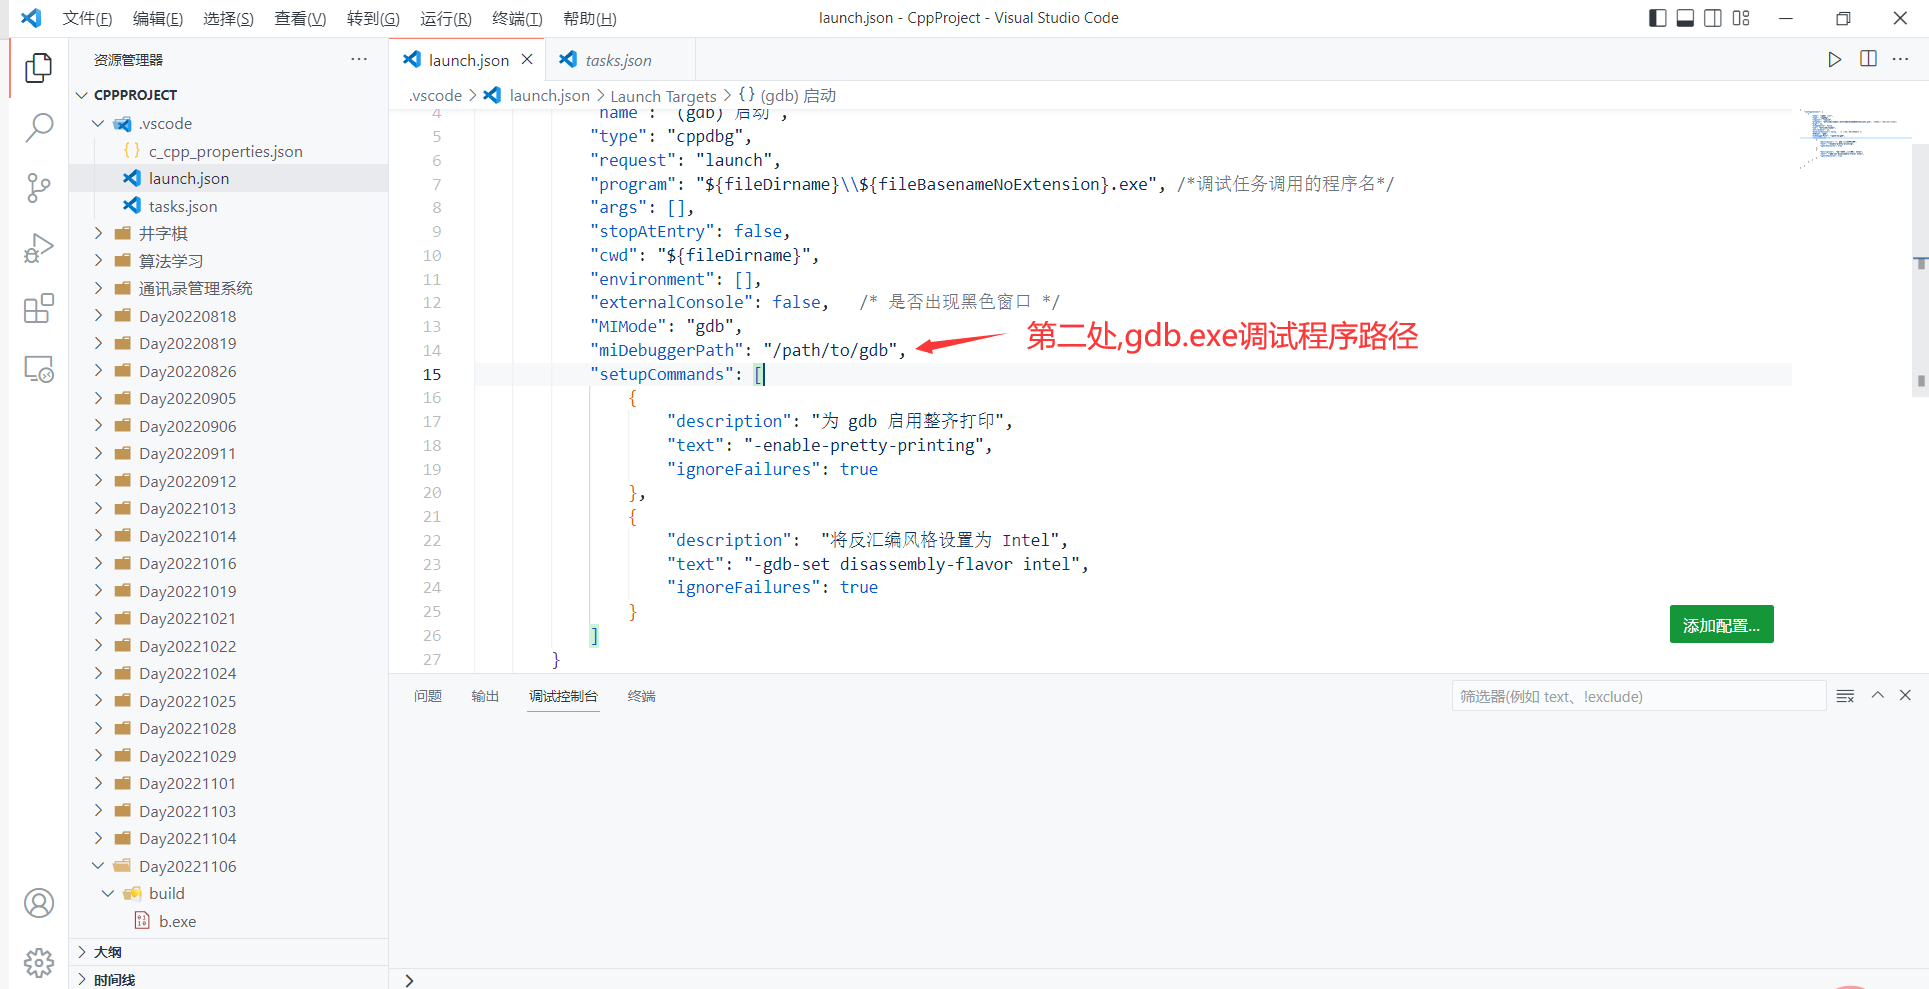This screenshot has width=1929, height=989.
Task: Open the Search view icon
Action: pyautogui.click(x=38, y=127)
